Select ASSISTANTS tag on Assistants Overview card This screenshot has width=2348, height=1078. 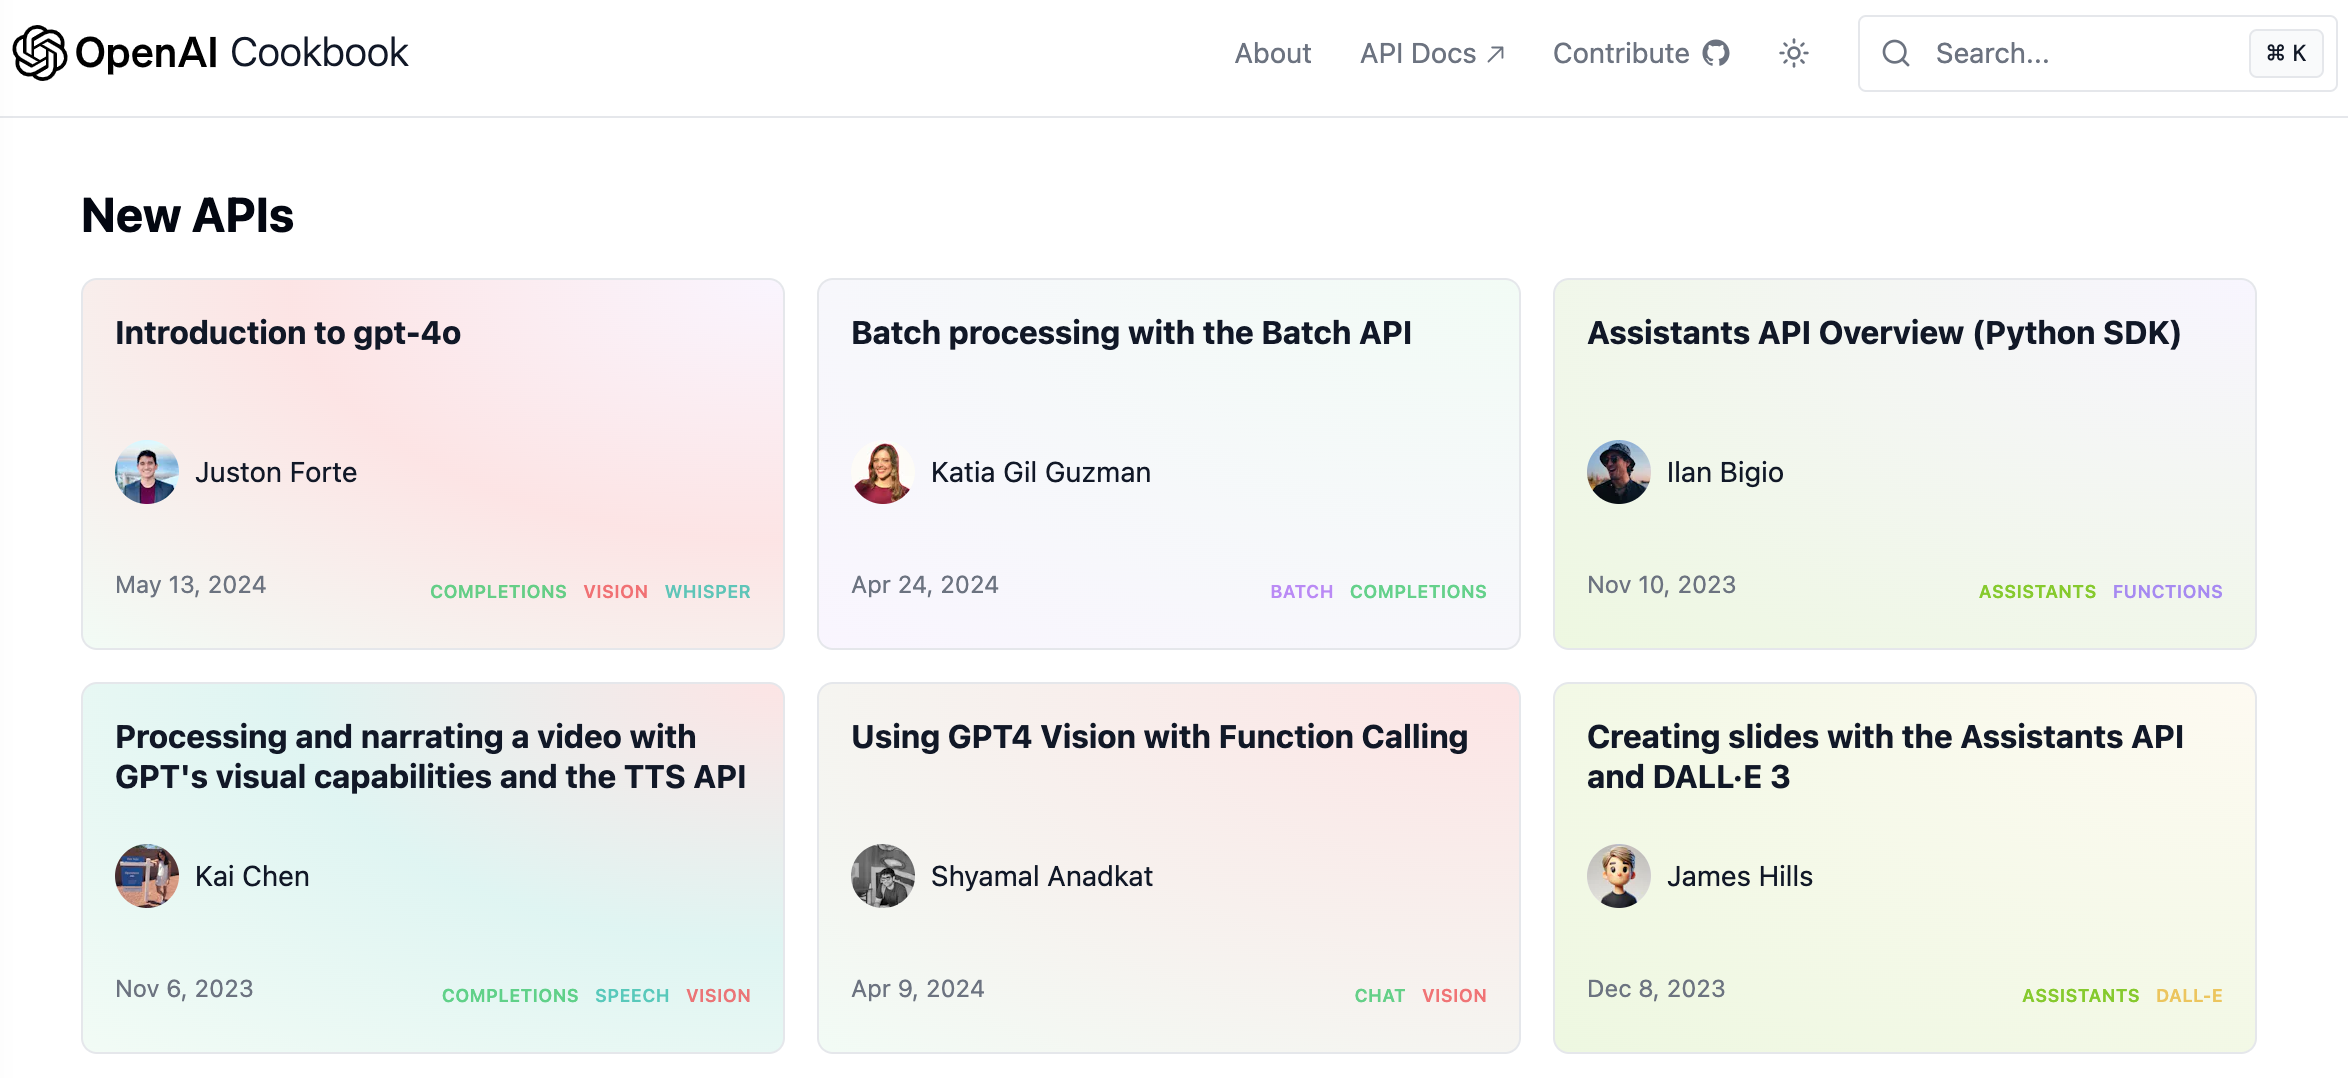click(x=2037, y=592)
